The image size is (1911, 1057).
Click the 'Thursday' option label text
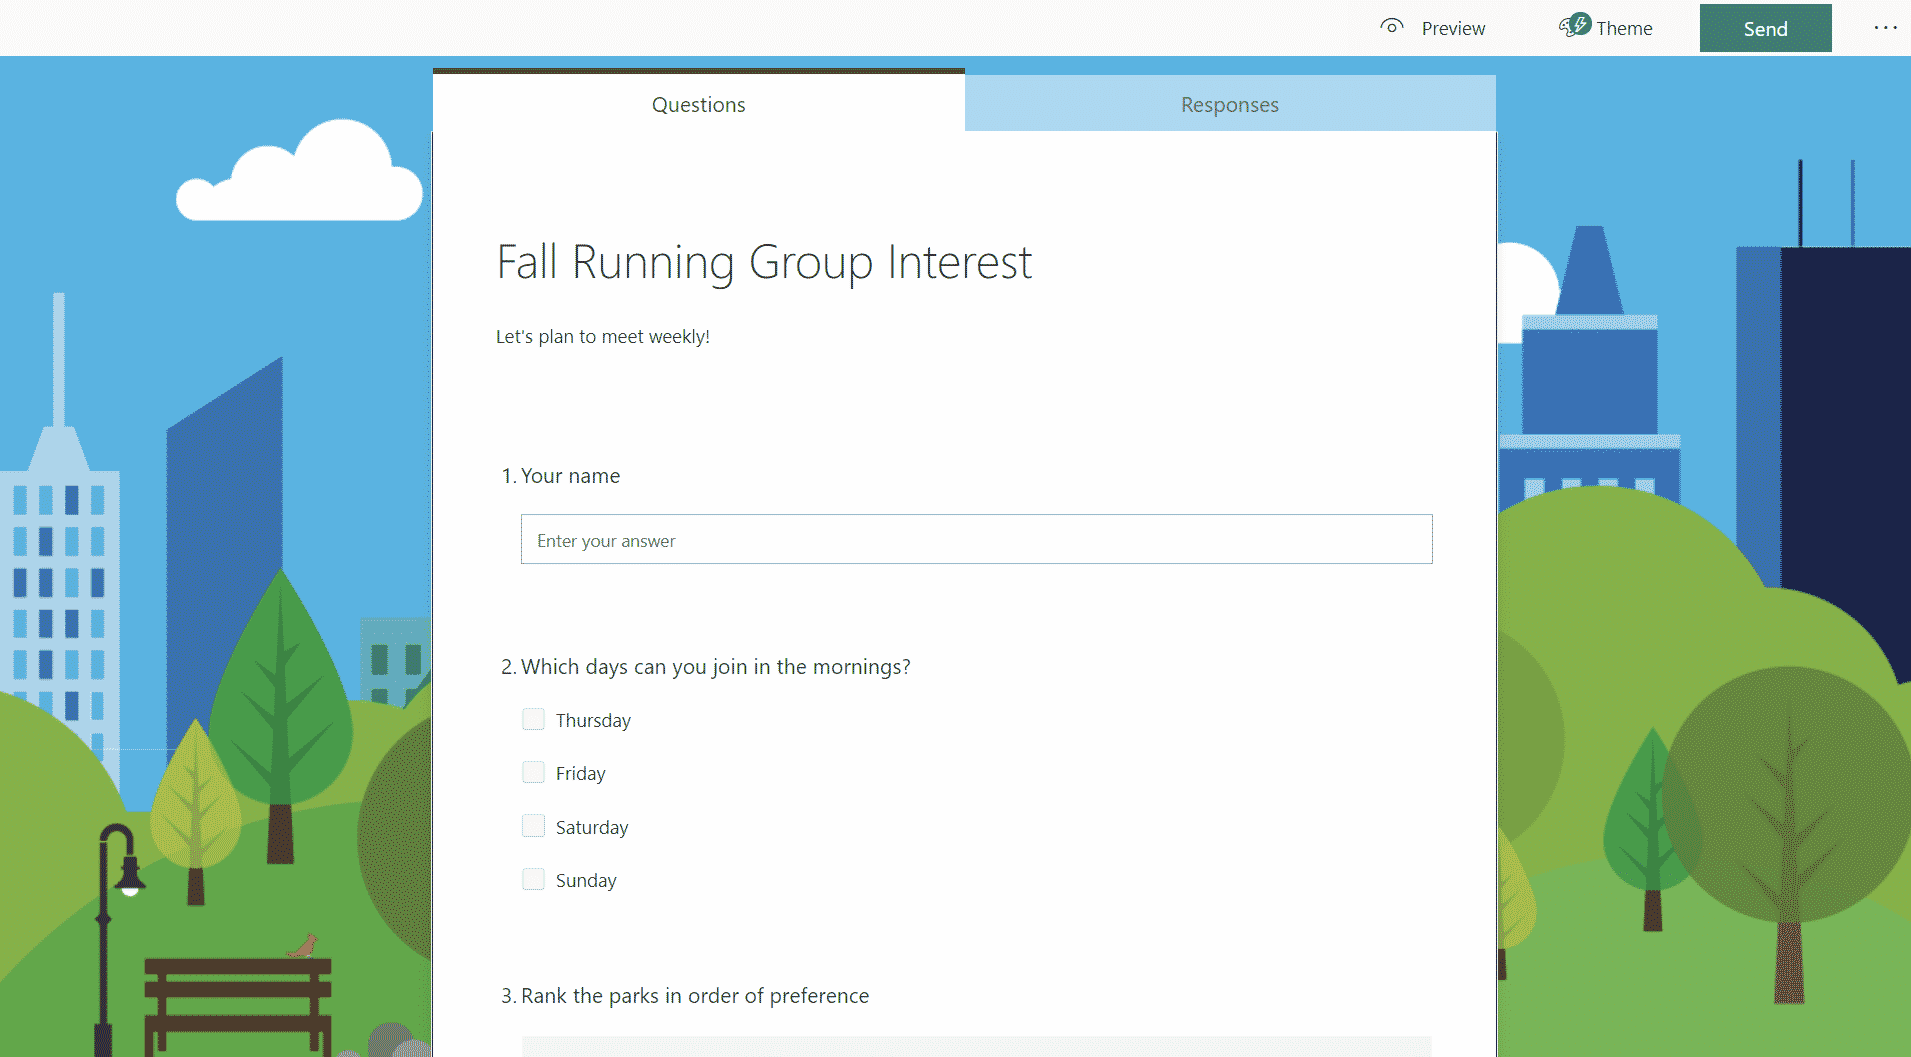[593, 721]
